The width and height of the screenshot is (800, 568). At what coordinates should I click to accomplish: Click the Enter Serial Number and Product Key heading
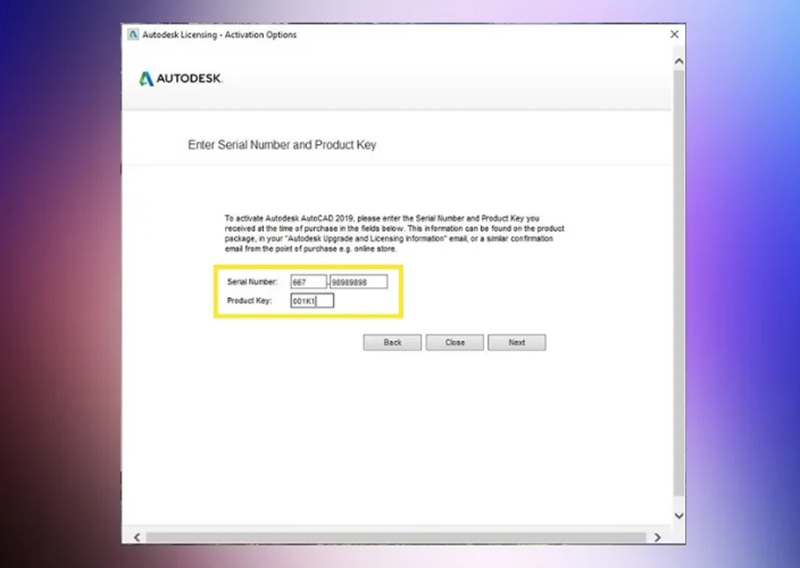(282, 145)
